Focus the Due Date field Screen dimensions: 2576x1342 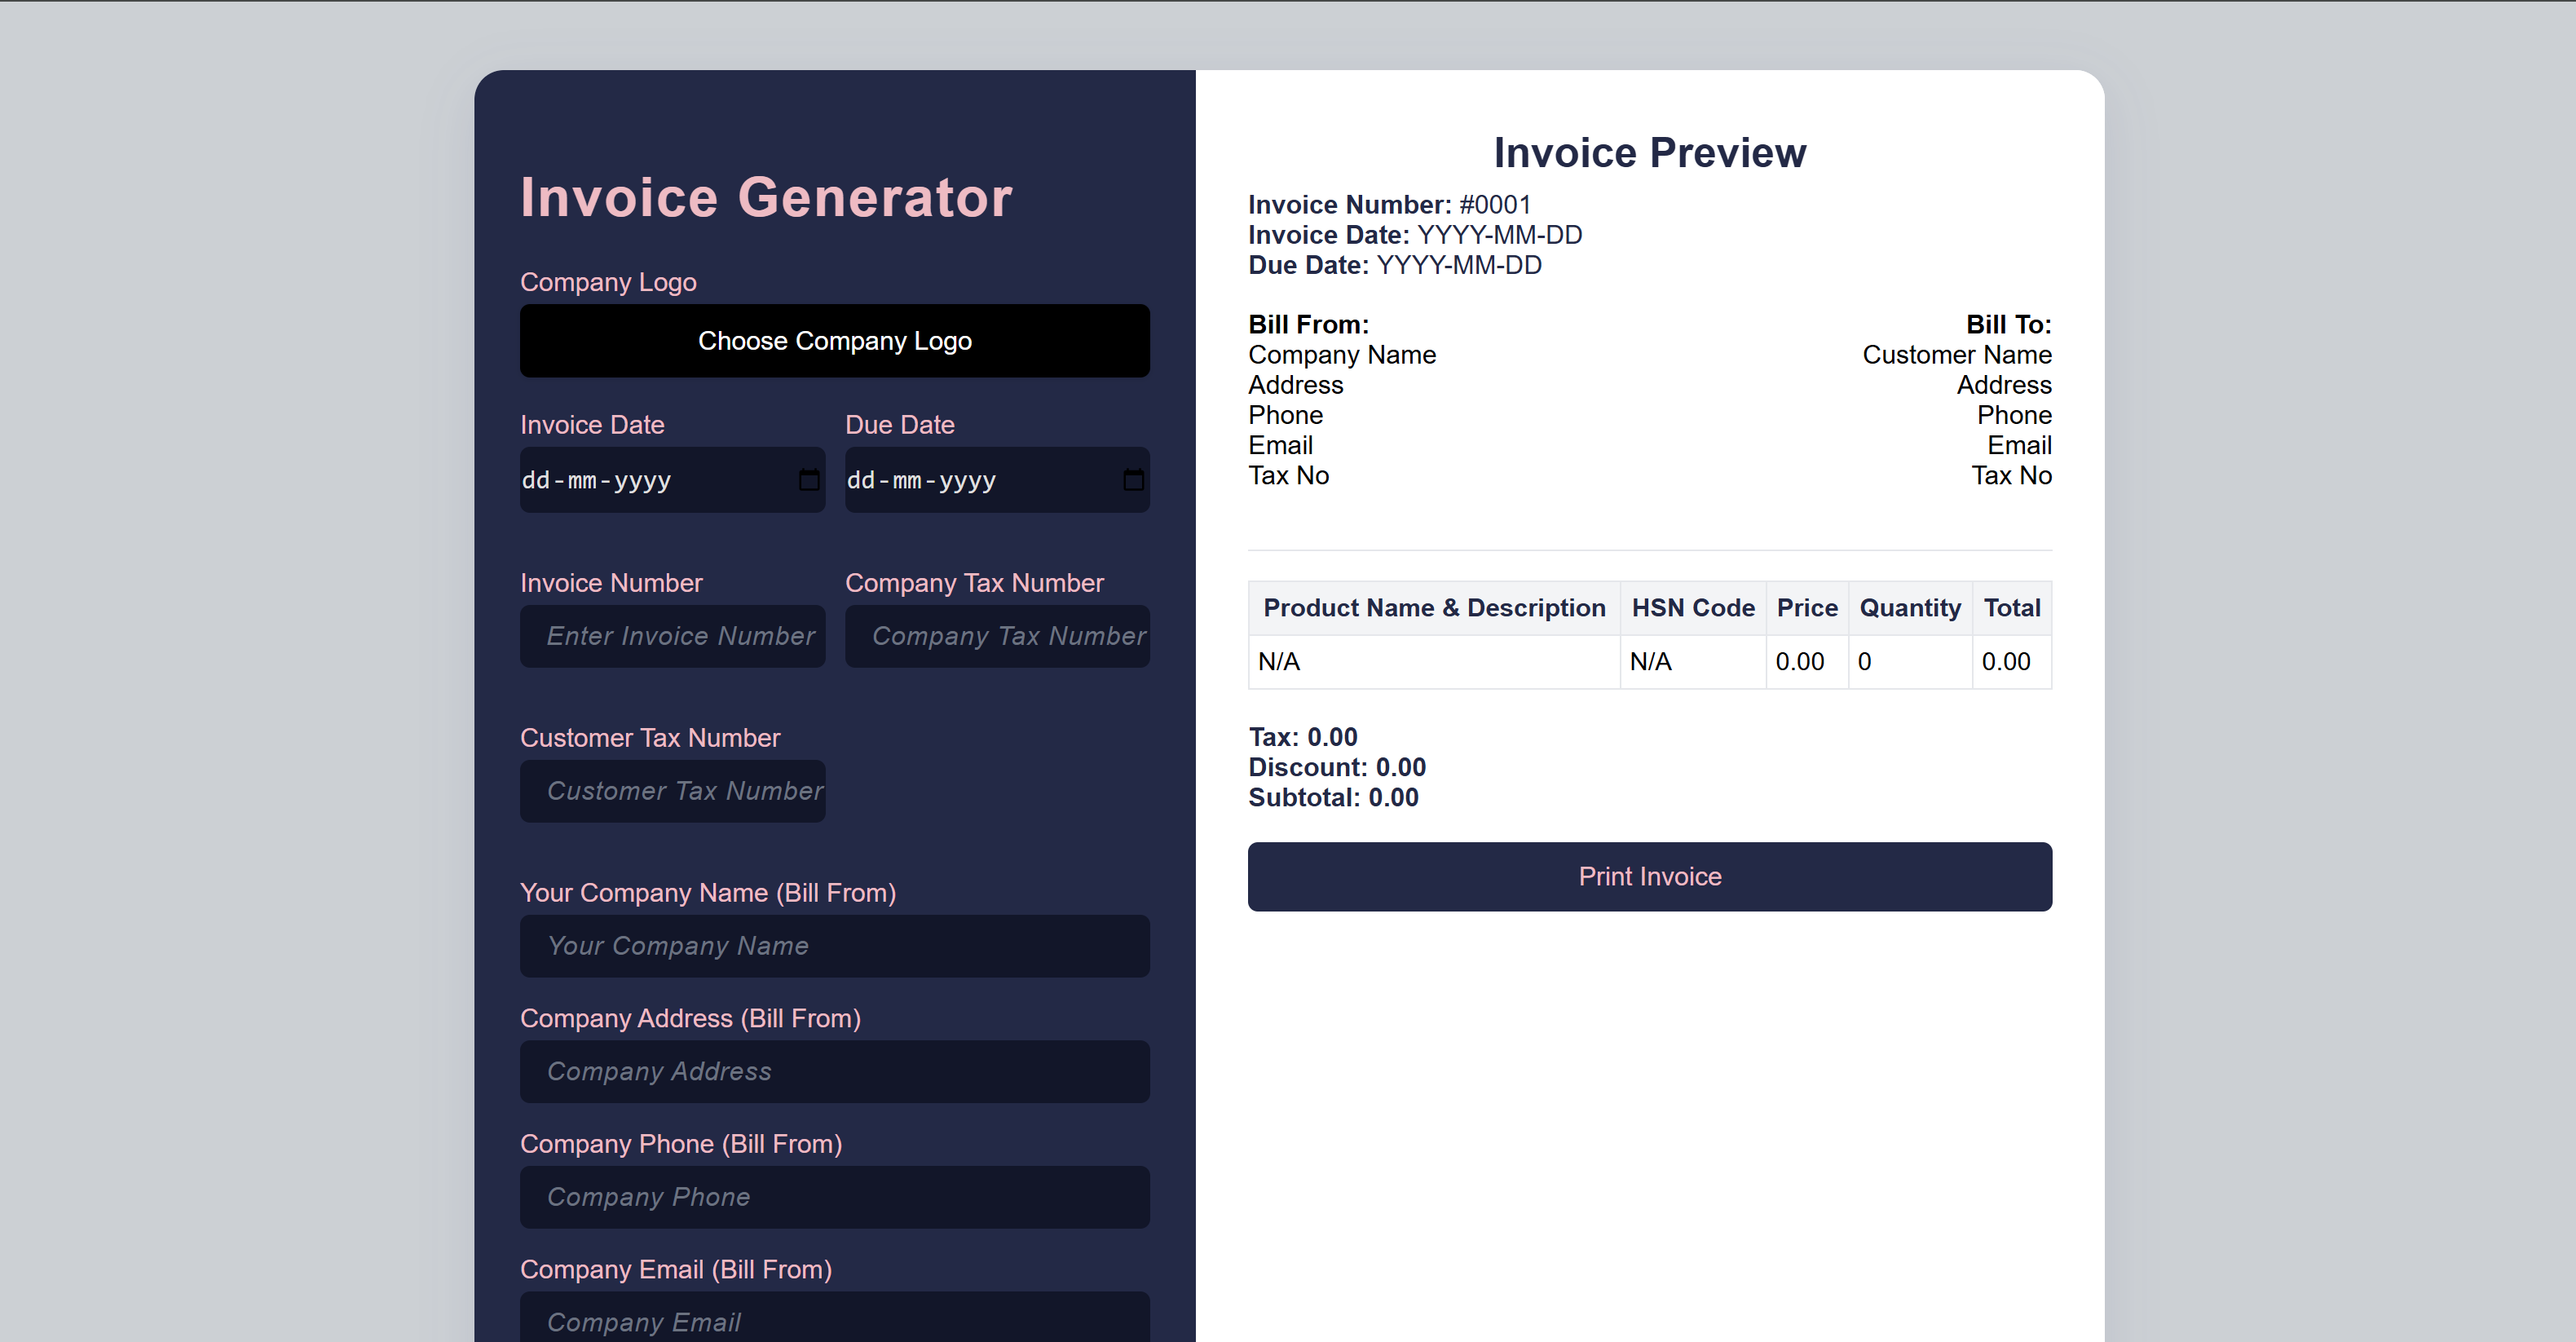pos(997,480)
